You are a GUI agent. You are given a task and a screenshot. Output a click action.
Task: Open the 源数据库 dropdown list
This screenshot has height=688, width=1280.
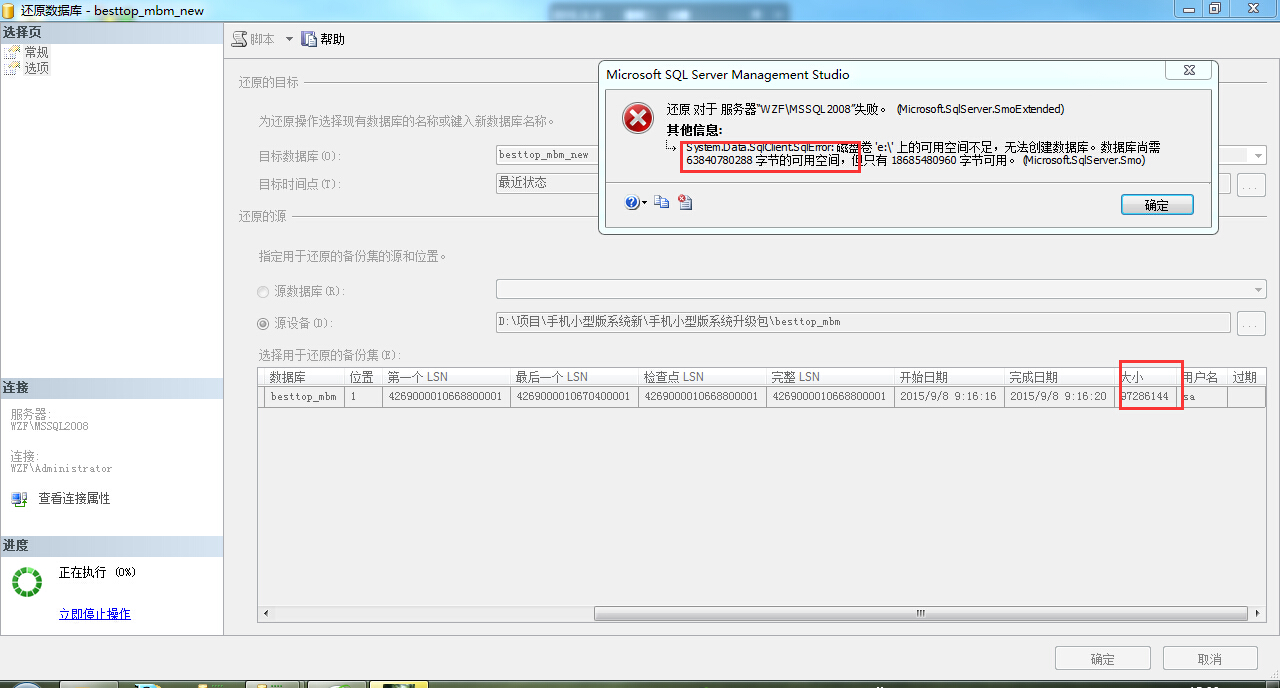coord(1259,289)
